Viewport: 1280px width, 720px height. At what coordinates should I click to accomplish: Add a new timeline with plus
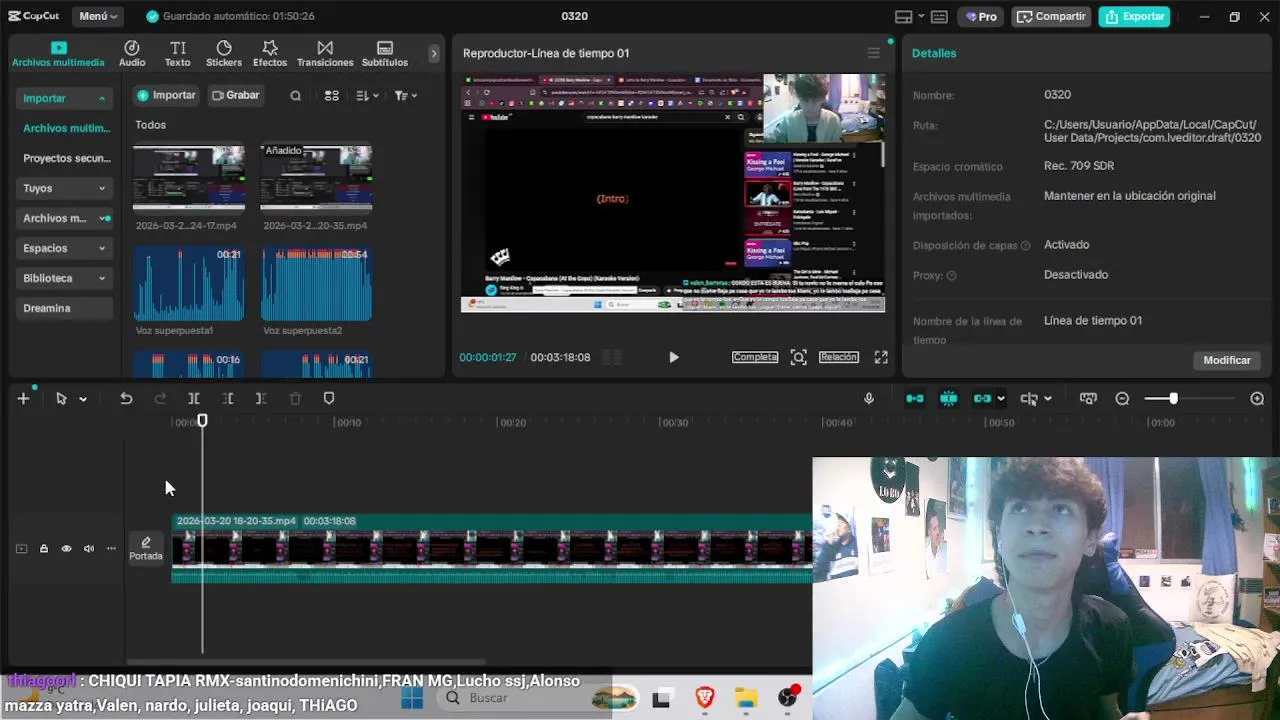pyautogui.click(x=23, y=398)
